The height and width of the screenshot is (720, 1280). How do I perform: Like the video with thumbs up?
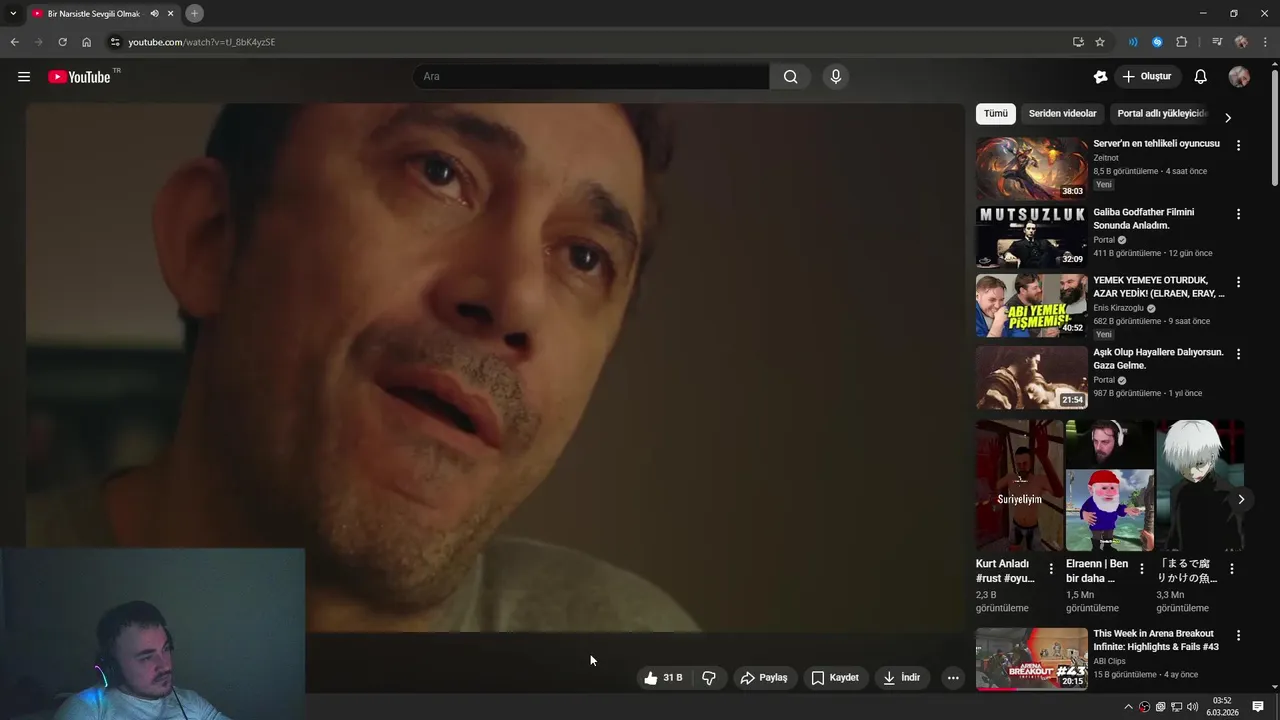point(664,678)
